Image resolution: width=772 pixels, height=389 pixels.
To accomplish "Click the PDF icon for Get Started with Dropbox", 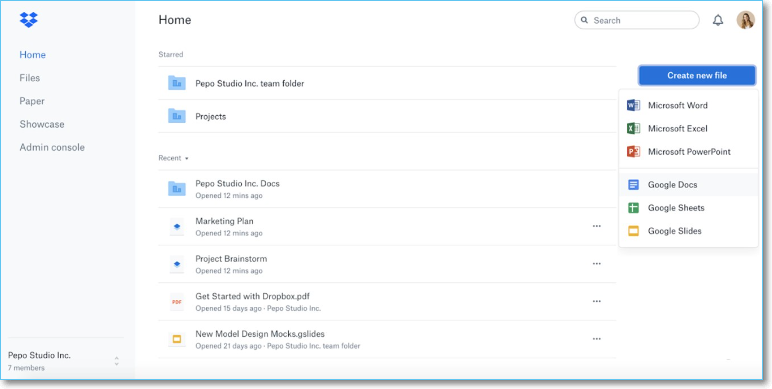I will [177, 301].
